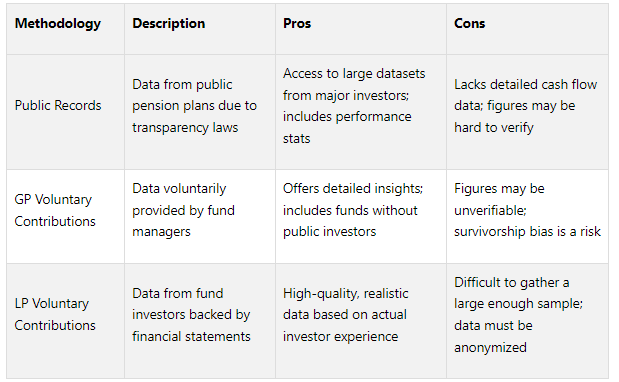Click the text 'hard to verify'

coord(494,127)
